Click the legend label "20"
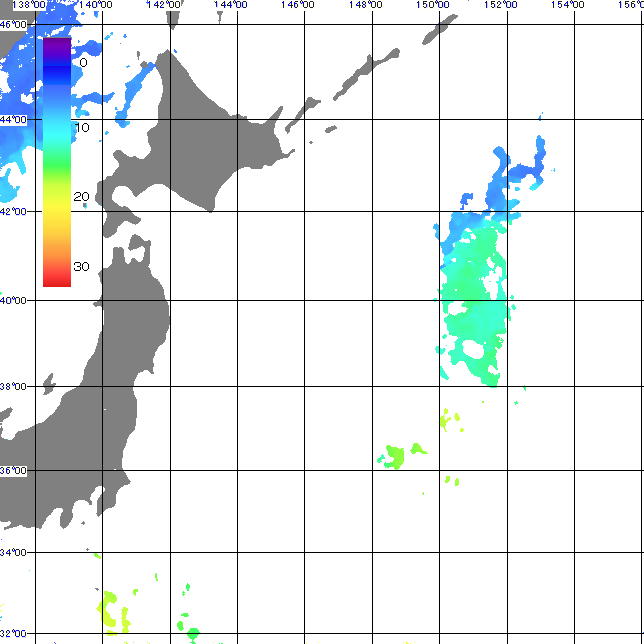The height and width of the screenshot is (644, 644). (x=82, y=196)
